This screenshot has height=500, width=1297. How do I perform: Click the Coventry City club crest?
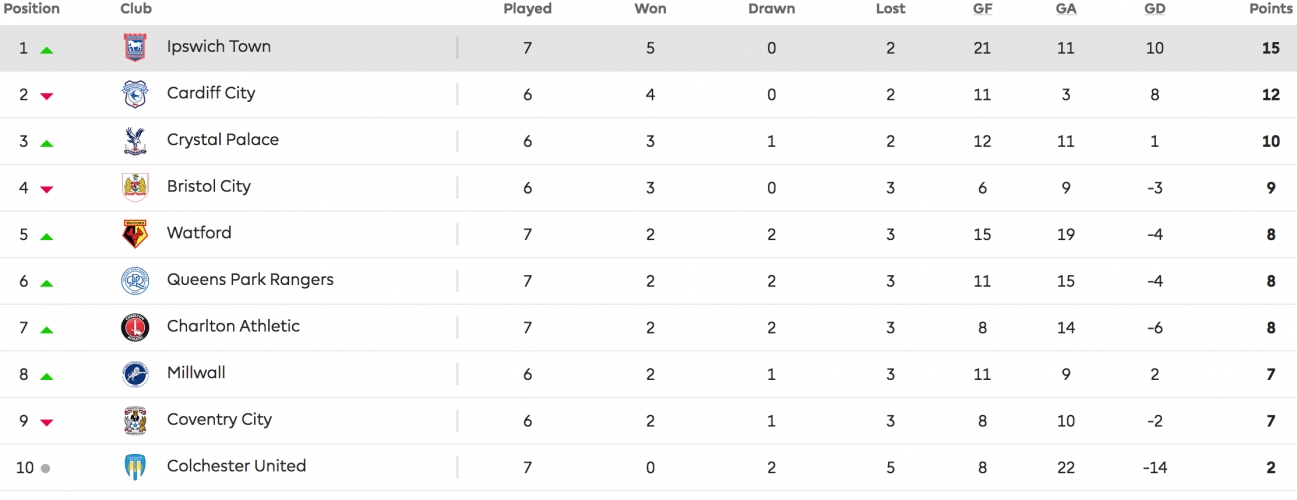(x=134, y=421)
